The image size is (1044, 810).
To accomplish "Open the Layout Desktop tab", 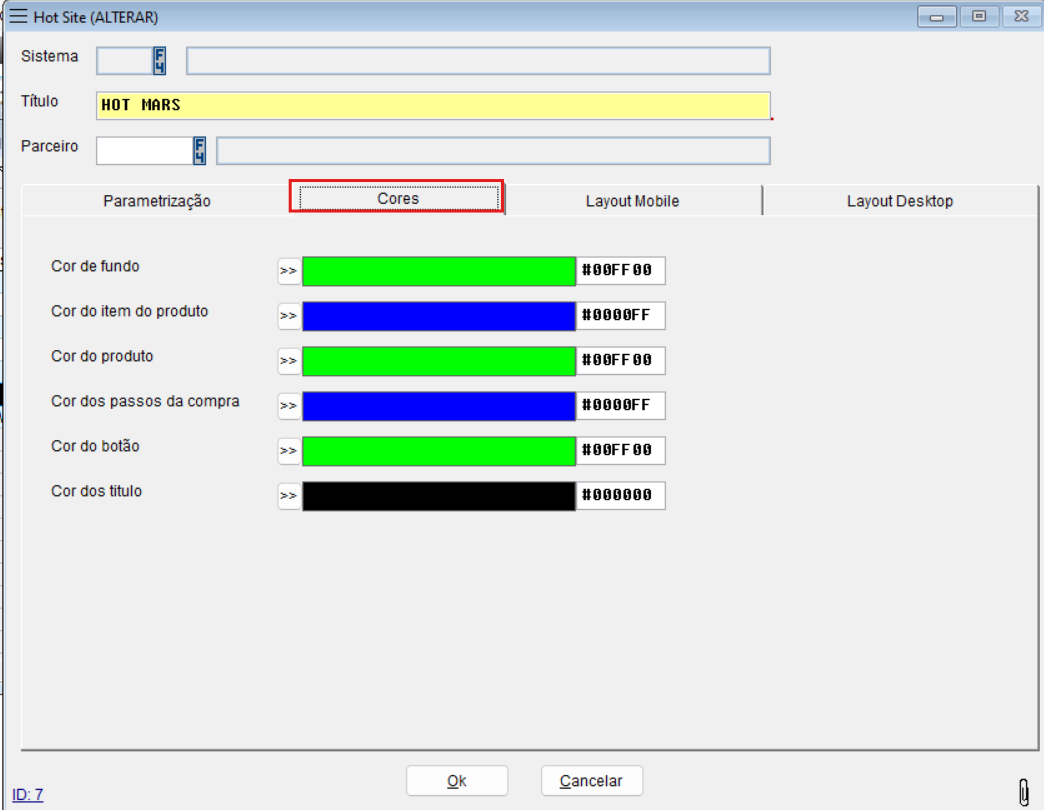I will pos(899,201).
